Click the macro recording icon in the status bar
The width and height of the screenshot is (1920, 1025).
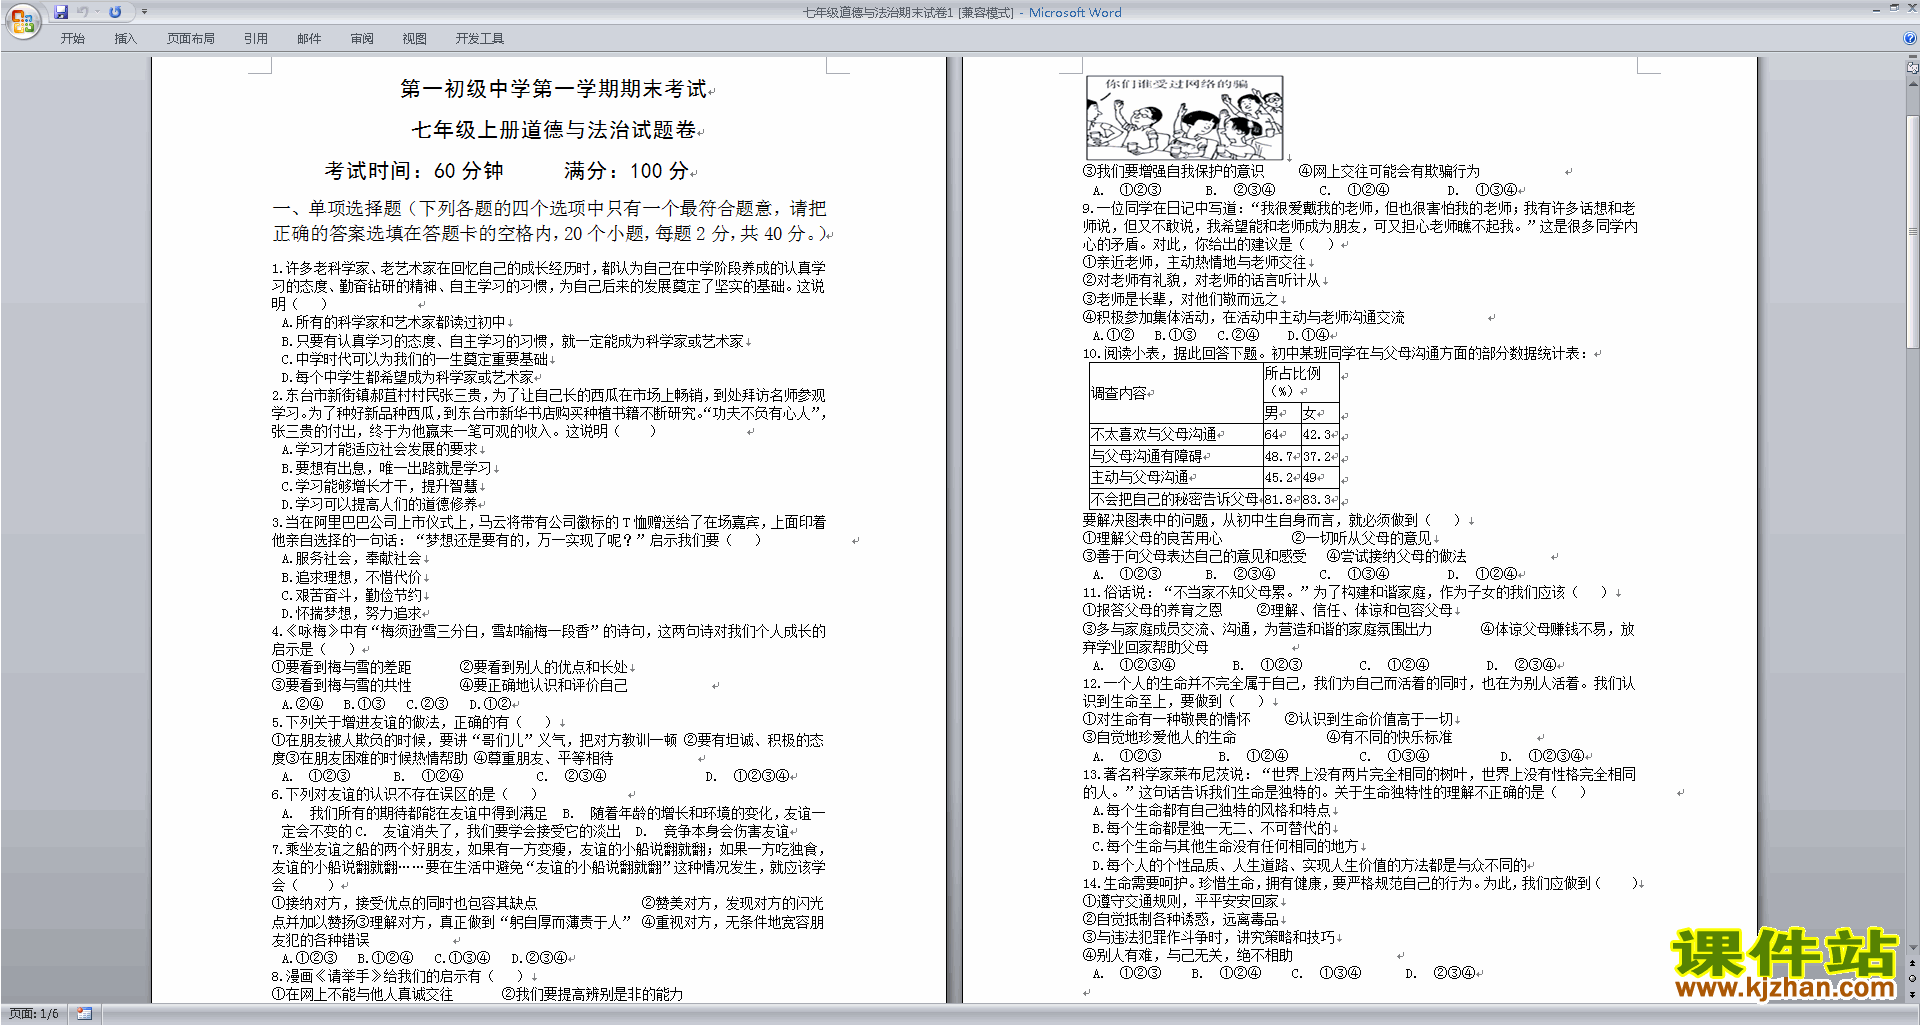point(85,1014)
